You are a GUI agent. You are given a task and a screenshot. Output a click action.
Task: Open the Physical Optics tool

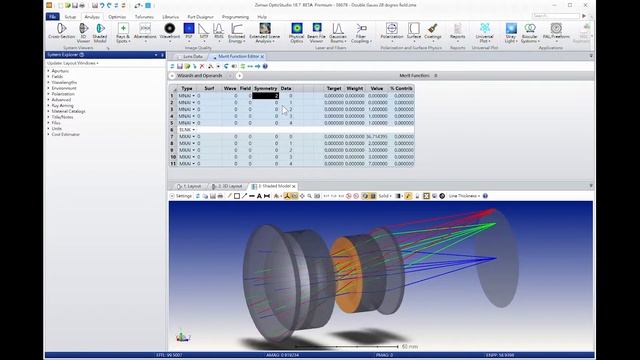[x=296, y=33]
